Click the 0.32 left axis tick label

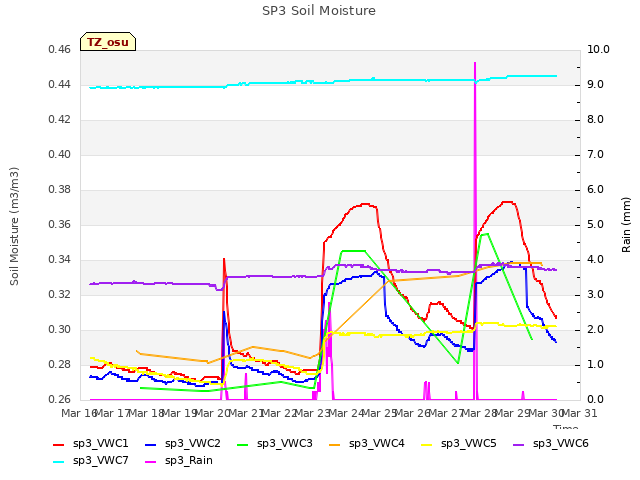[x=60, y=295]
